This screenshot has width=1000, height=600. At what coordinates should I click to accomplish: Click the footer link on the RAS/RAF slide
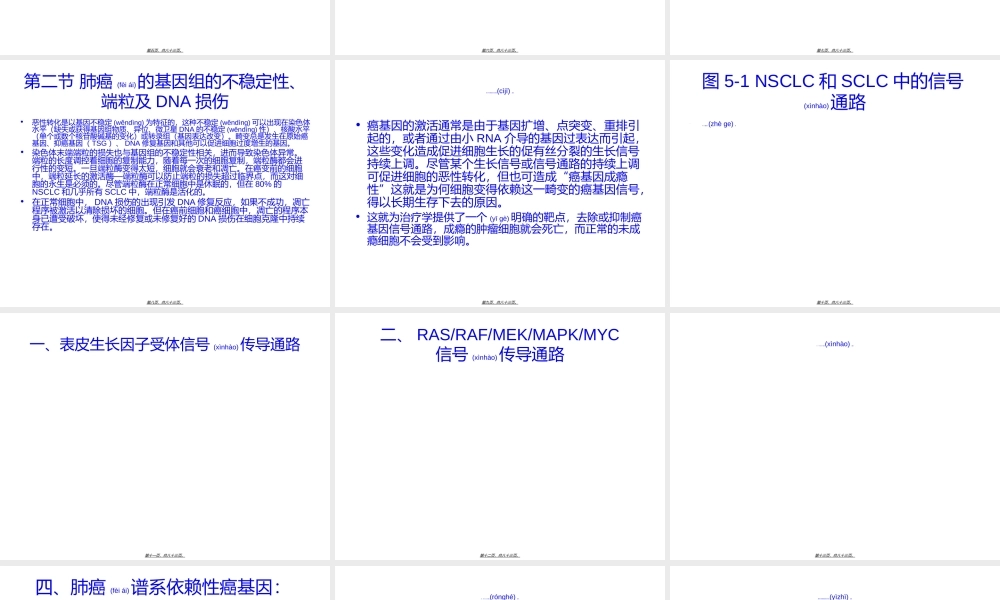(x=499, y=554)
